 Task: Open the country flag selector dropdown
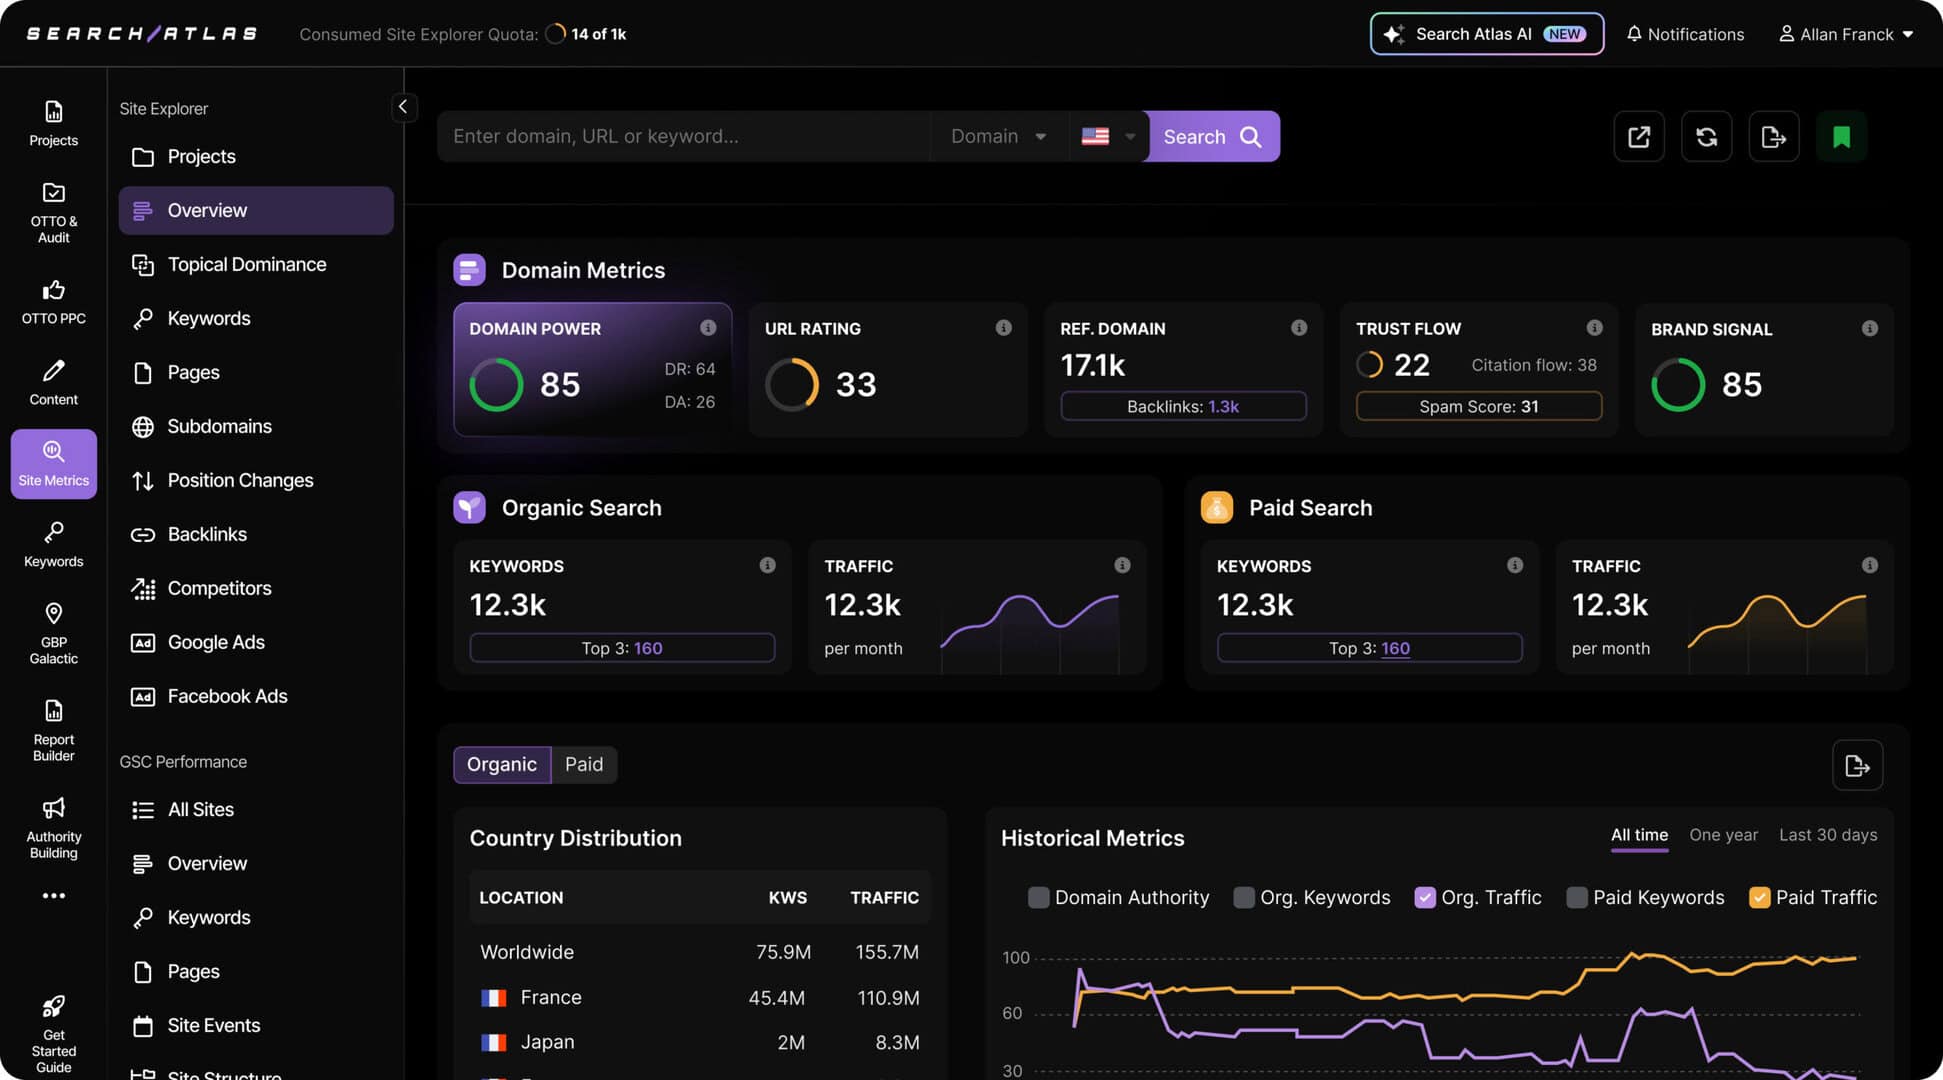point(1109,136)
